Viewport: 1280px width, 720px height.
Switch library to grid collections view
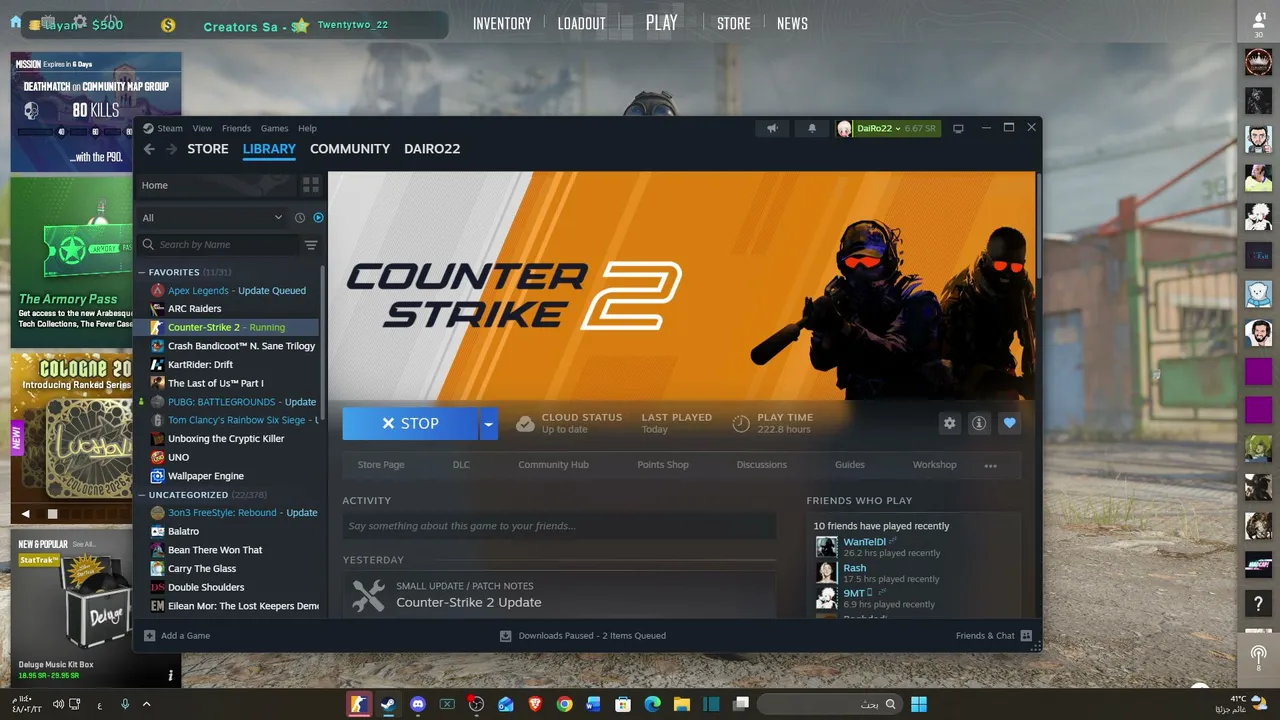coord(311,185)
